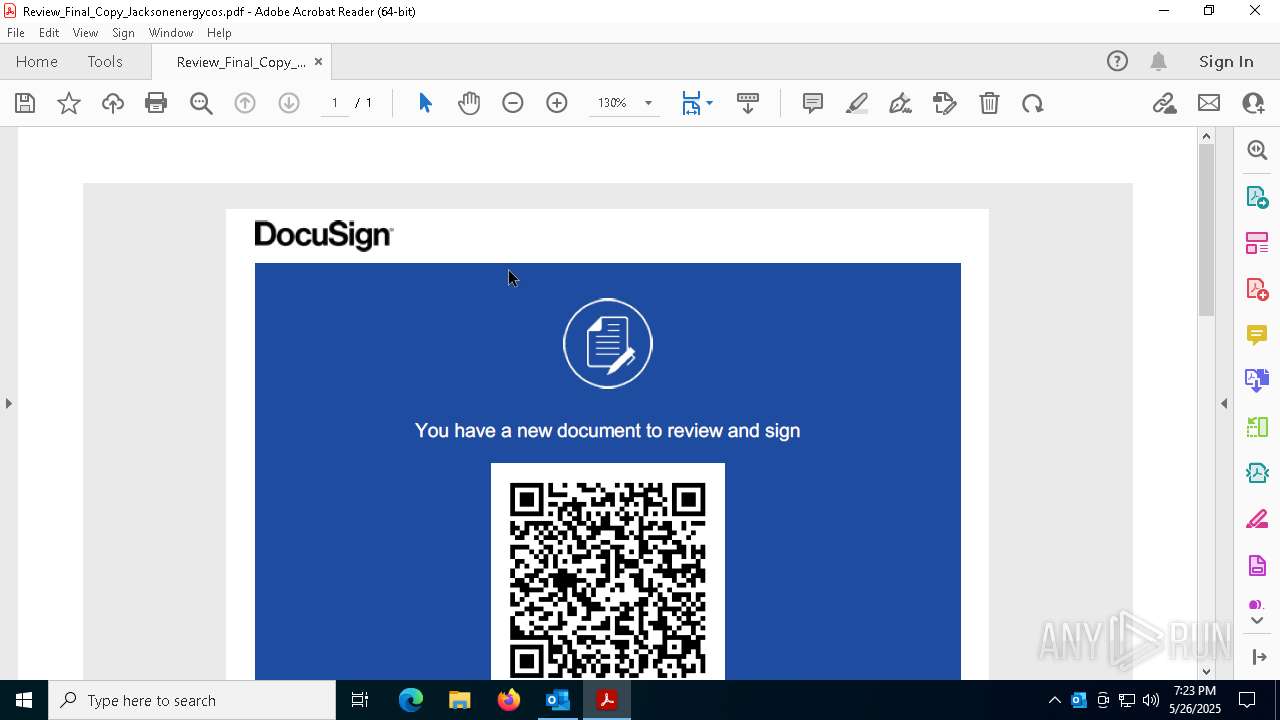Image resolution: width=1280 pixels, height=720 pixels.
Task: Click the DocuSign logo in the PDF
Action: [324, 236]
